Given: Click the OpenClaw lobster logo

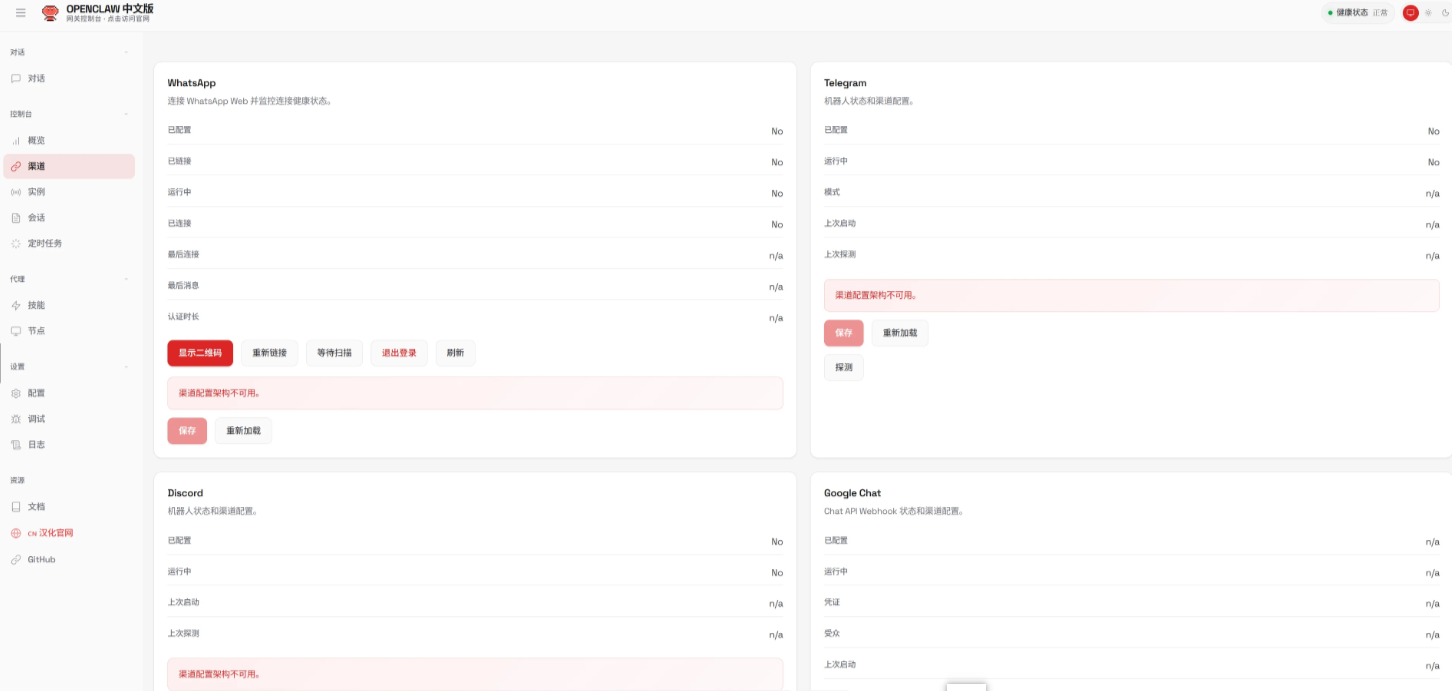Looking at the screenshot, I should 50,13.
